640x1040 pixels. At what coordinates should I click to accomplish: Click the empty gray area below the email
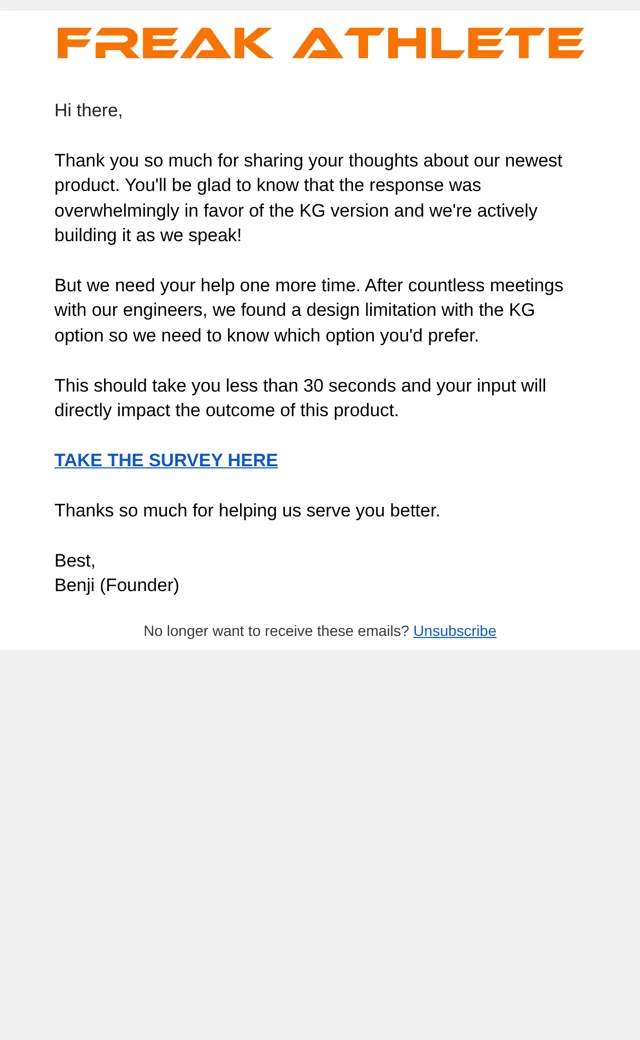(320, 842)
